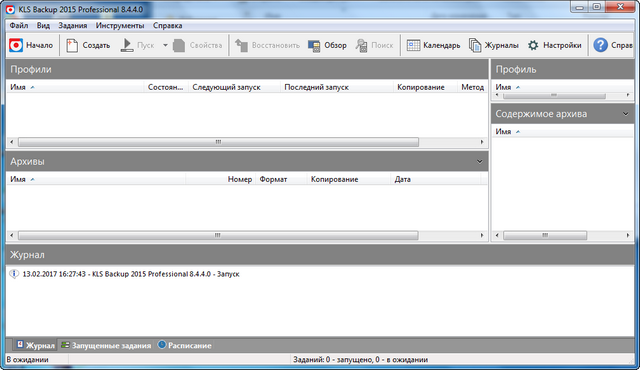Switch to the Расписание tab
The height and width of the screenshot is (370, 640).
[x=185, y=345]
